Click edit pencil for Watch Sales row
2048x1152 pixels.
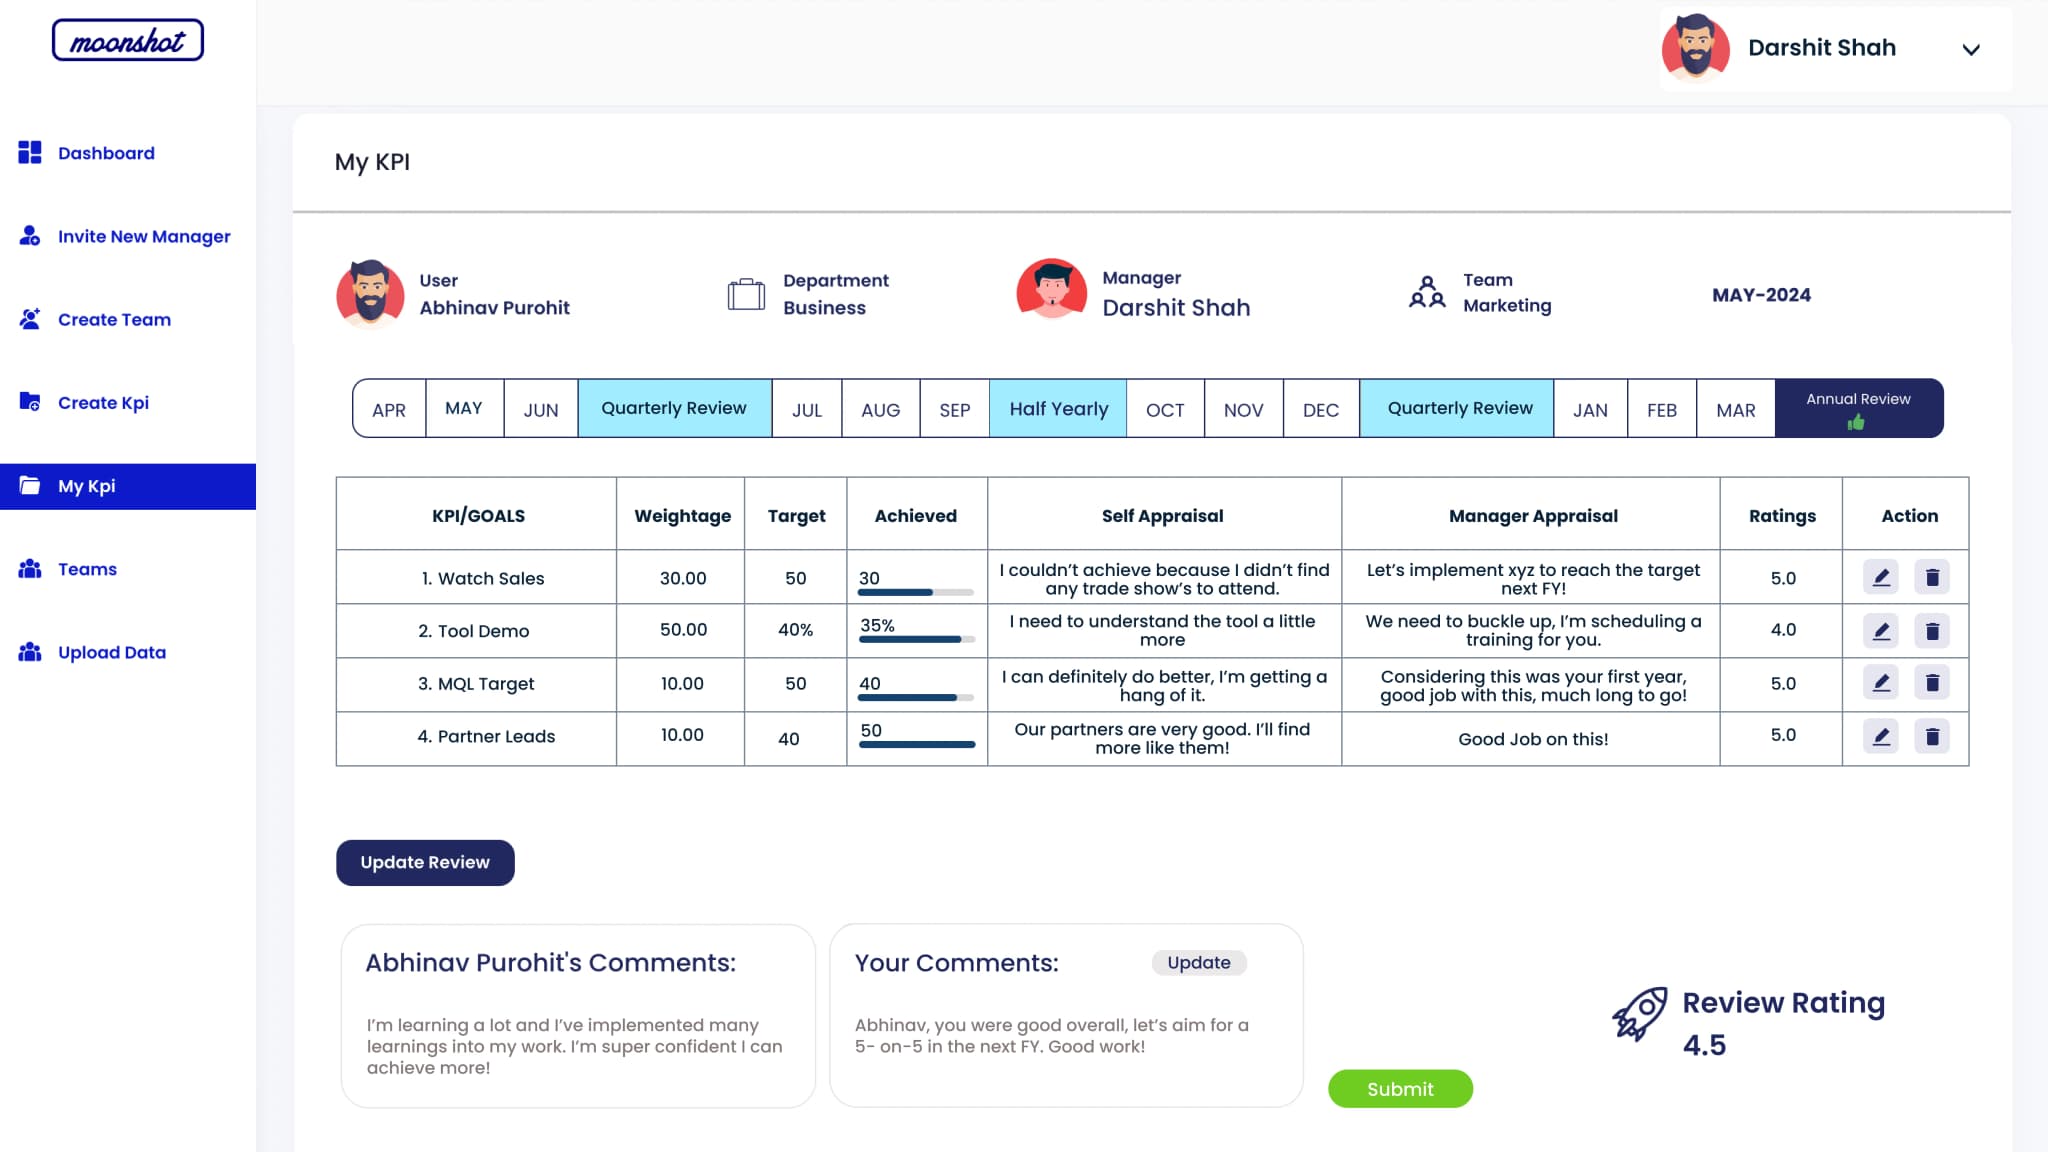[x=1880, y=577]
